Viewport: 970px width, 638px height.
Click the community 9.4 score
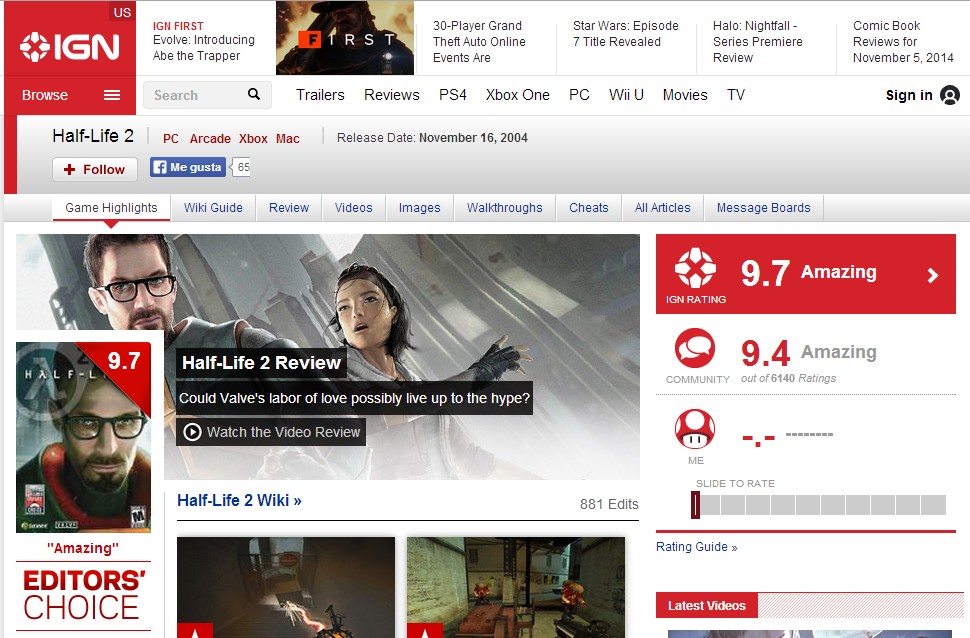coord(765,353)
